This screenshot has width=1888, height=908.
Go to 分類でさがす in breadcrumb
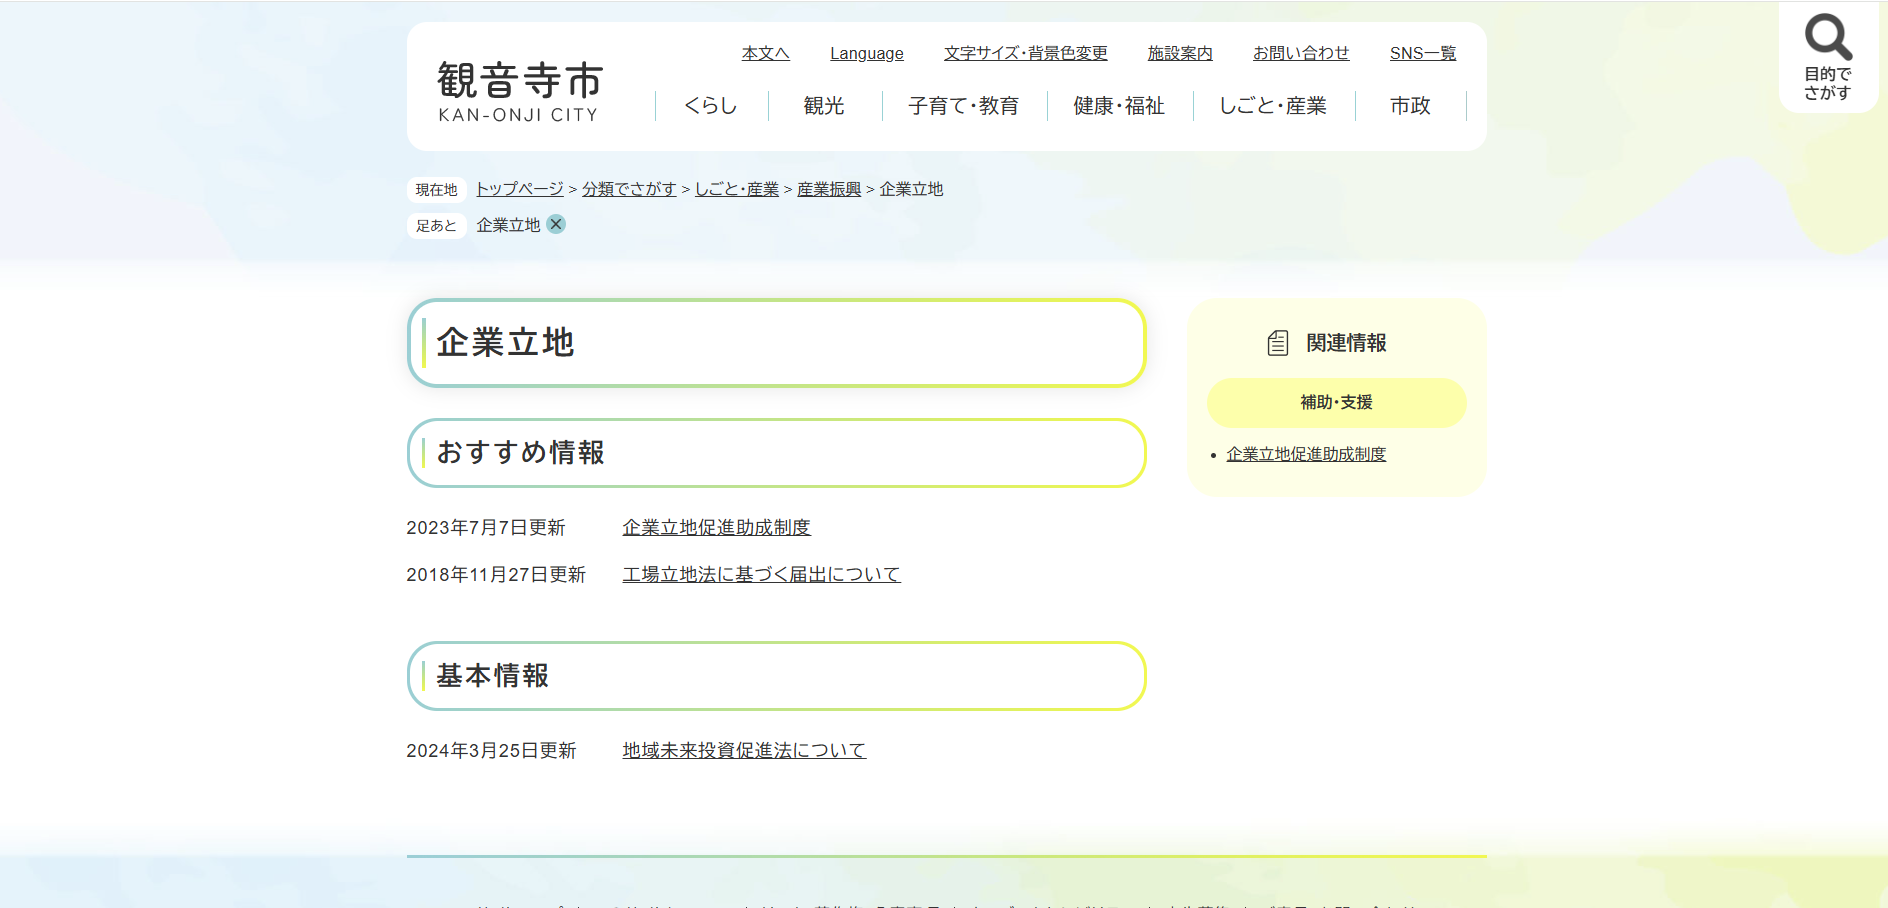pyautogui.click(x=629, y=189)
